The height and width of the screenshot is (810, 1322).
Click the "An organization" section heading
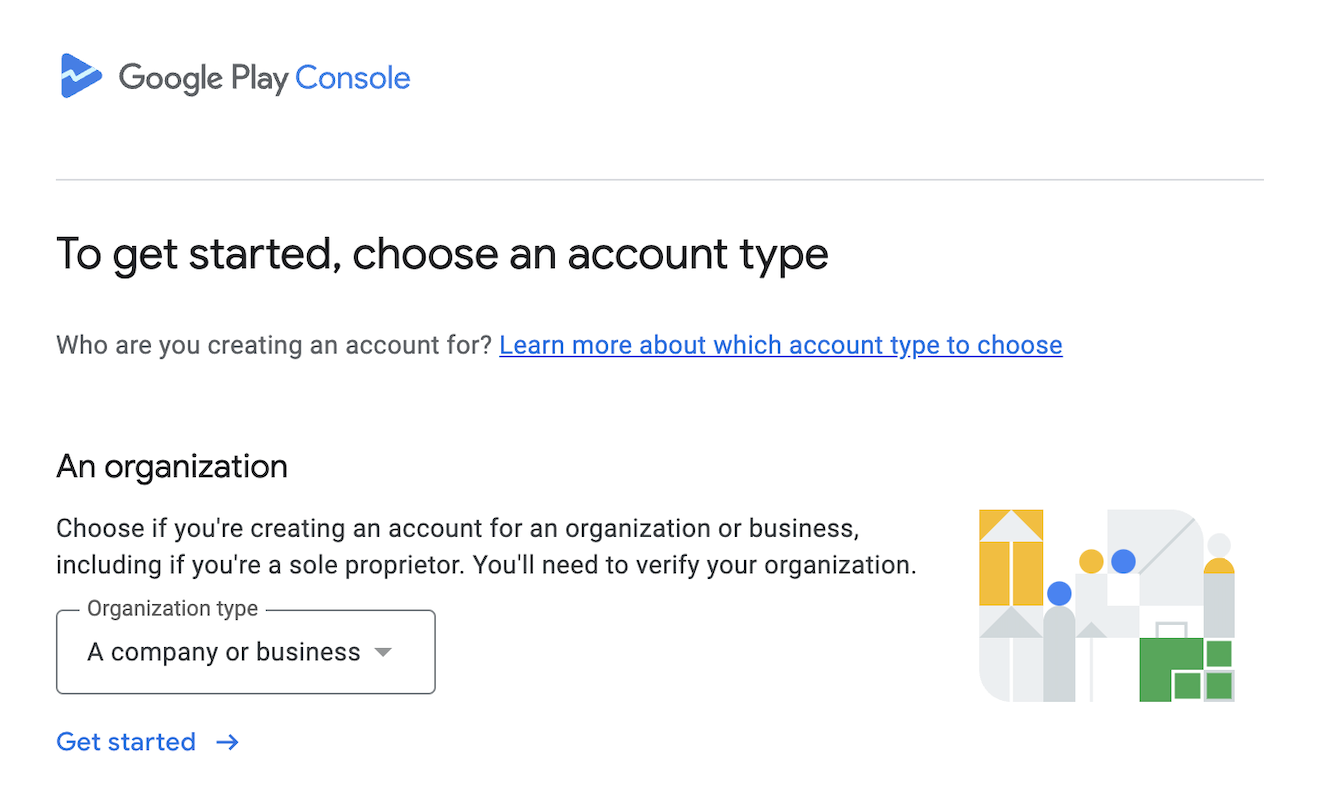click(x=172, y=466)
